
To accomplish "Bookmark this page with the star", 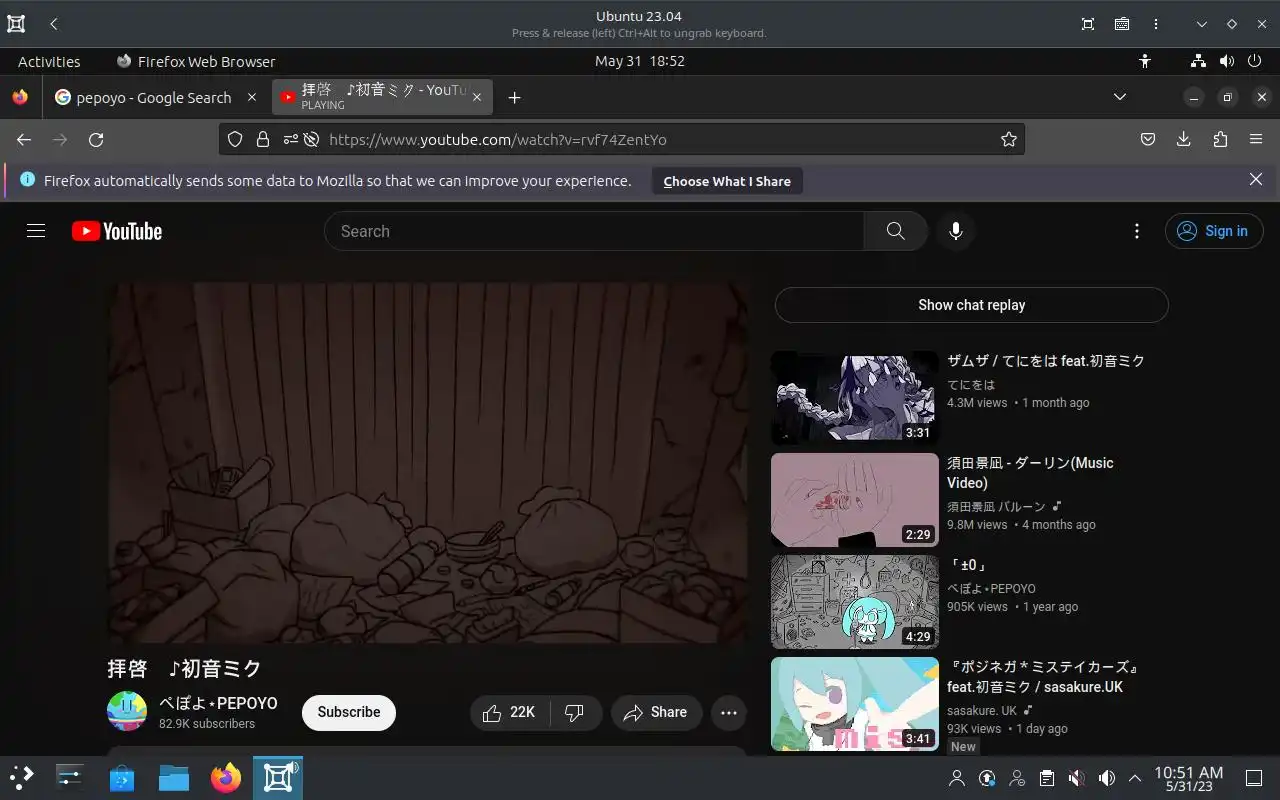I will pos(1009,140).
